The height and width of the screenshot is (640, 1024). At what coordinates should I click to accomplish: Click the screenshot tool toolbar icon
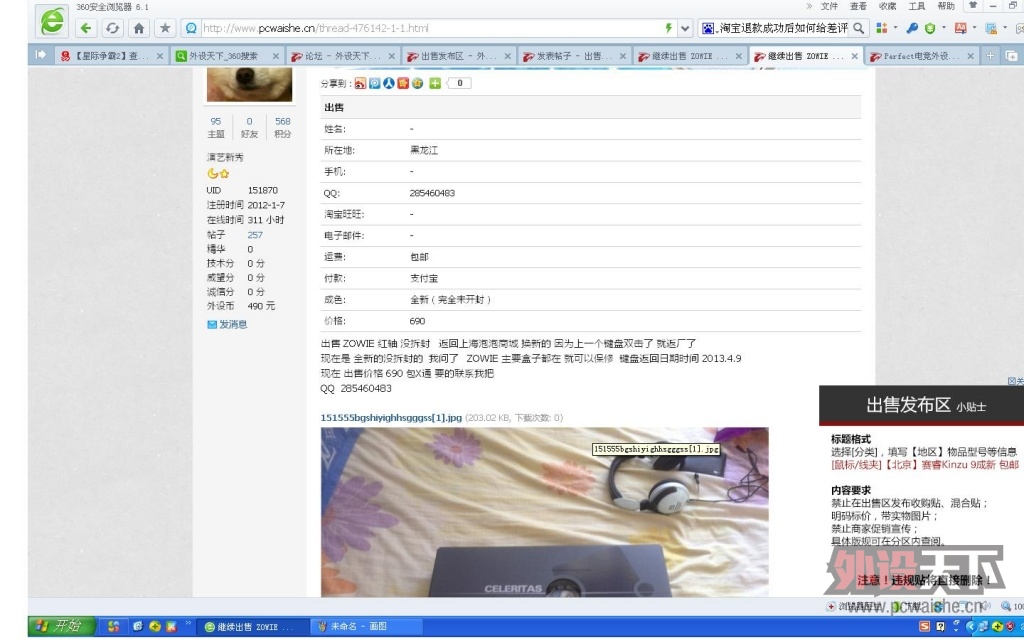(x=991, y=28)
